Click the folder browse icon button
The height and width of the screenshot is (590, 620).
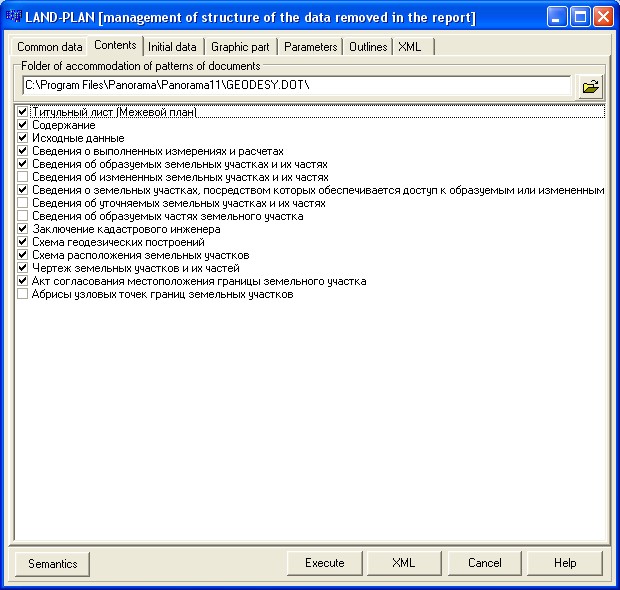591,86
